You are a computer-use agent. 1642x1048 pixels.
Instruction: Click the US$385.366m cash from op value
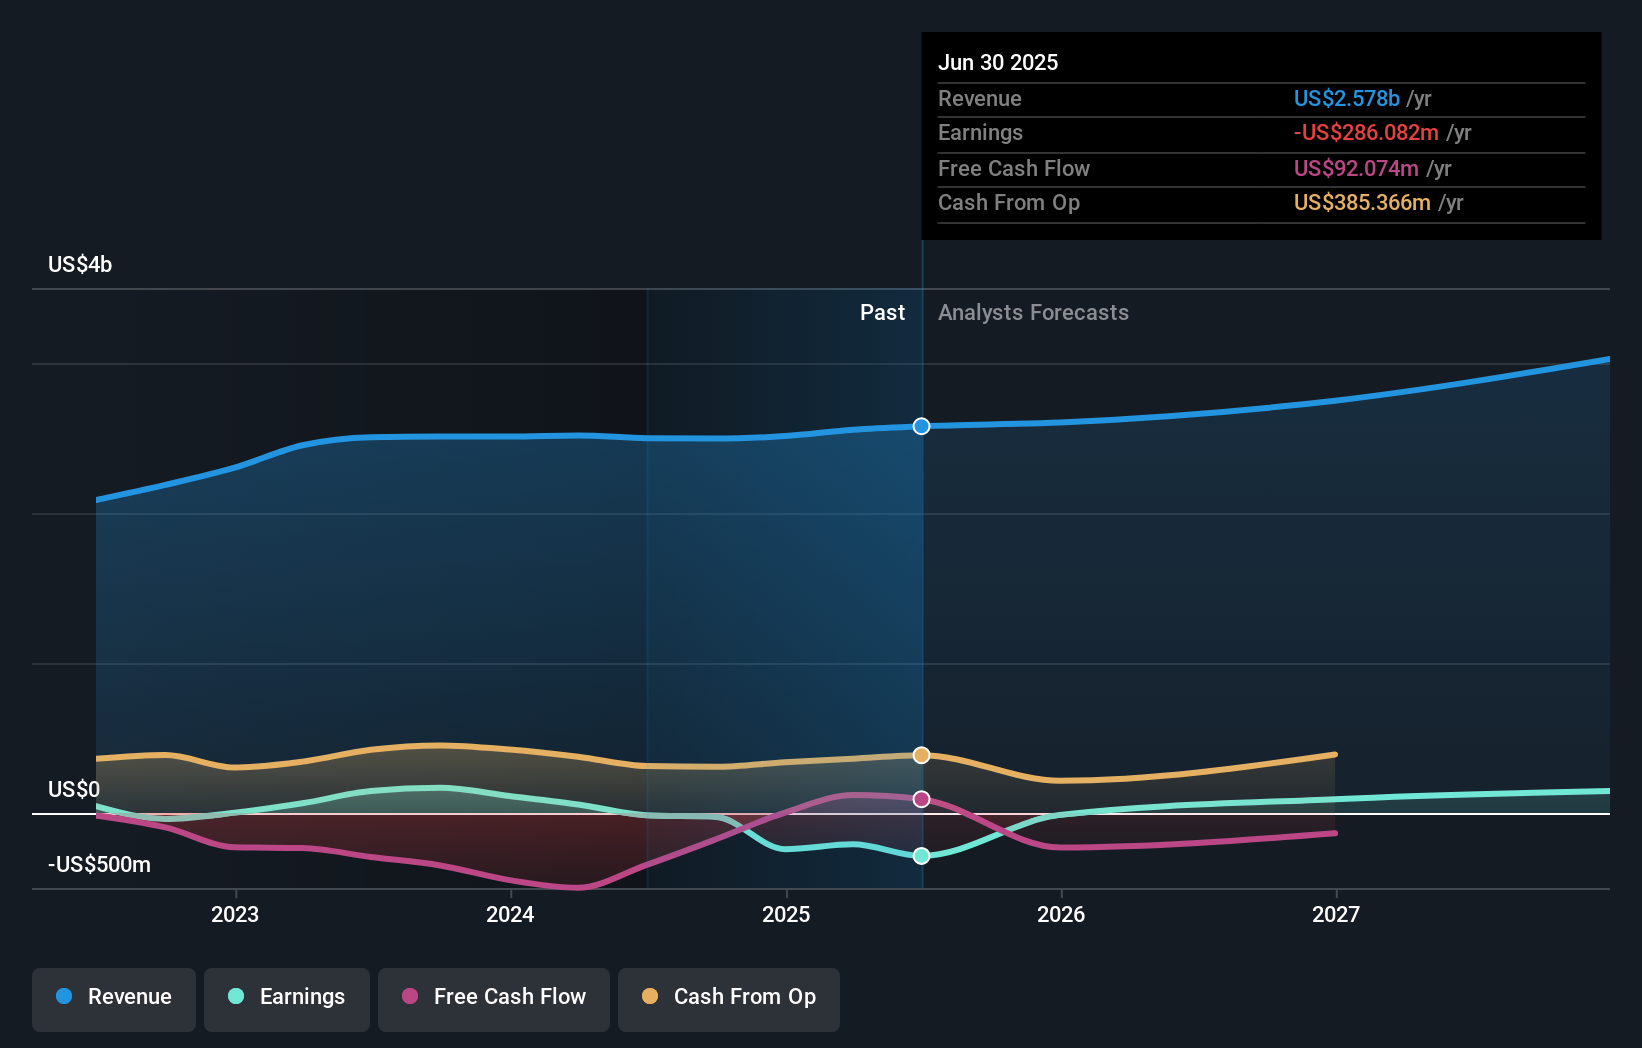[x=1362, y=203]
